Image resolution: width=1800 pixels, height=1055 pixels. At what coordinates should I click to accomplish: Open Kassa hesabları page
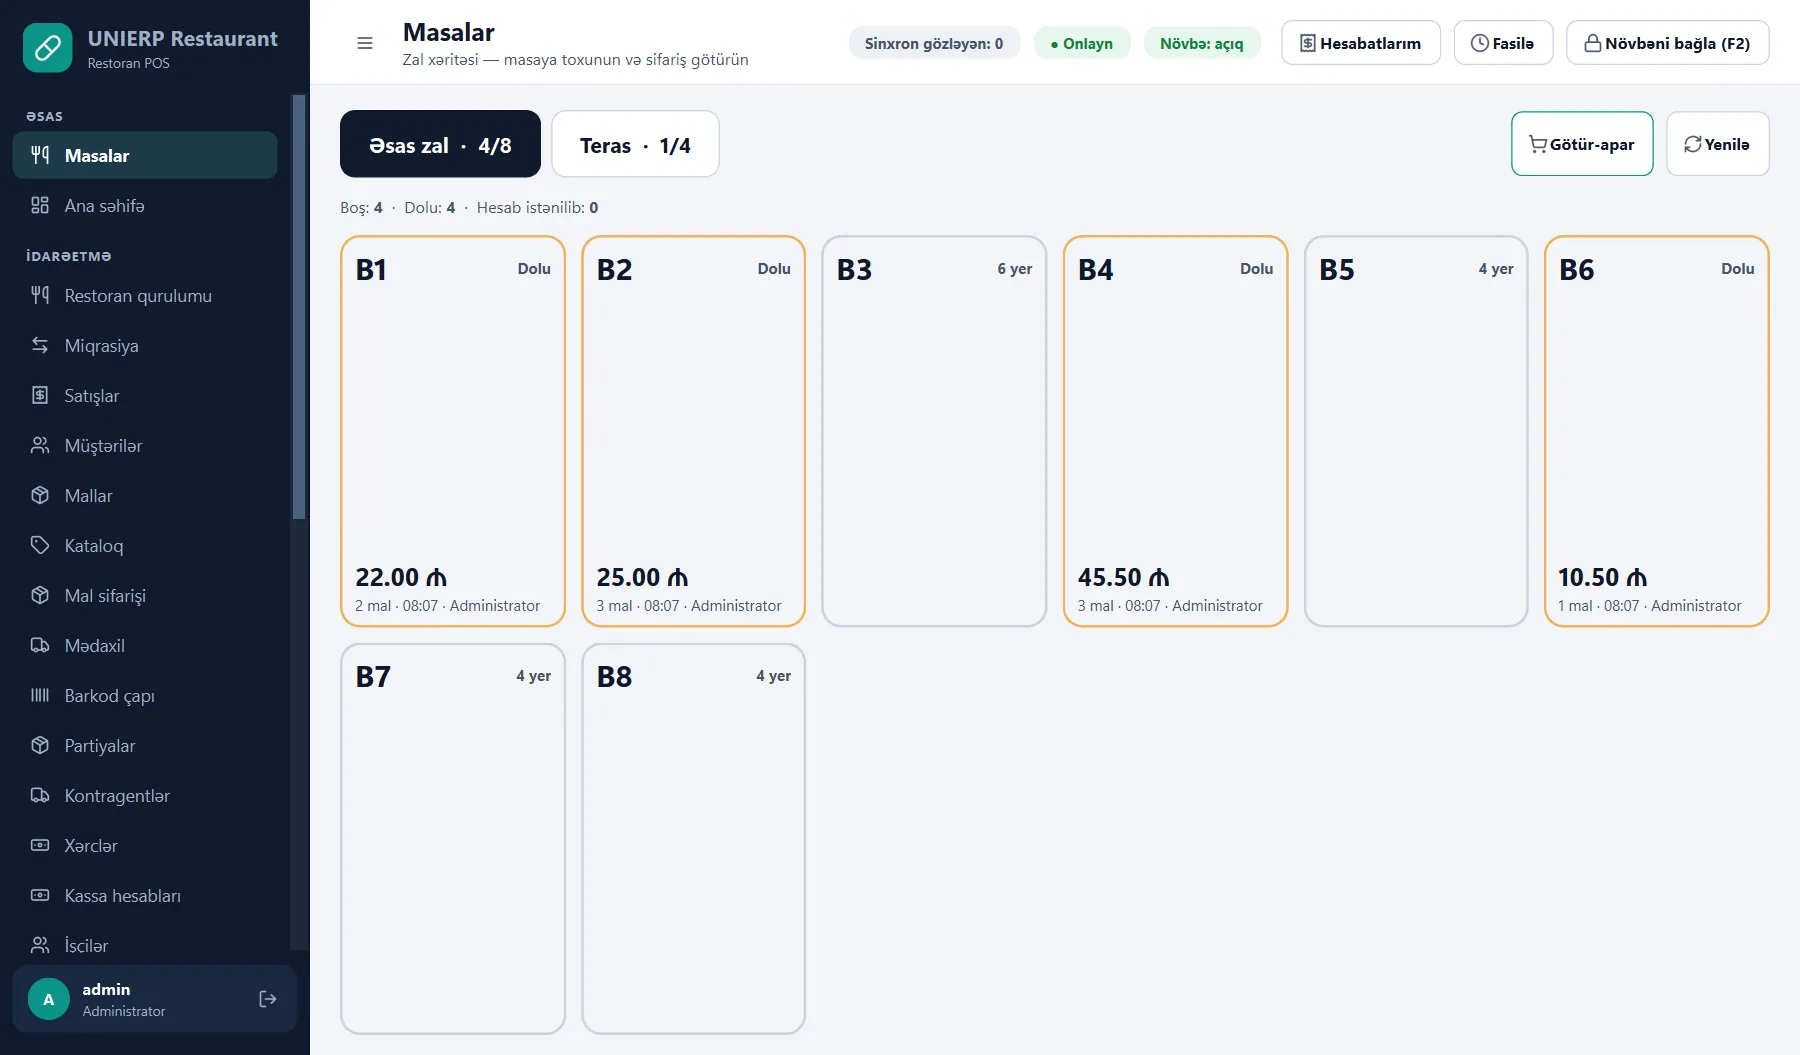coord(145,896)
